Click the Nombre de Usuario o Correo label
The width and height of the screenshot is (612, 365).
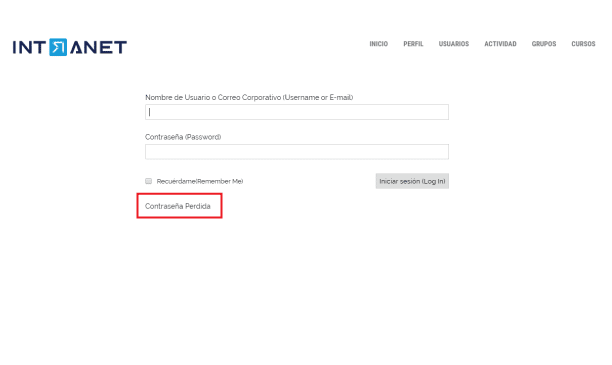[x=249, y=97]
